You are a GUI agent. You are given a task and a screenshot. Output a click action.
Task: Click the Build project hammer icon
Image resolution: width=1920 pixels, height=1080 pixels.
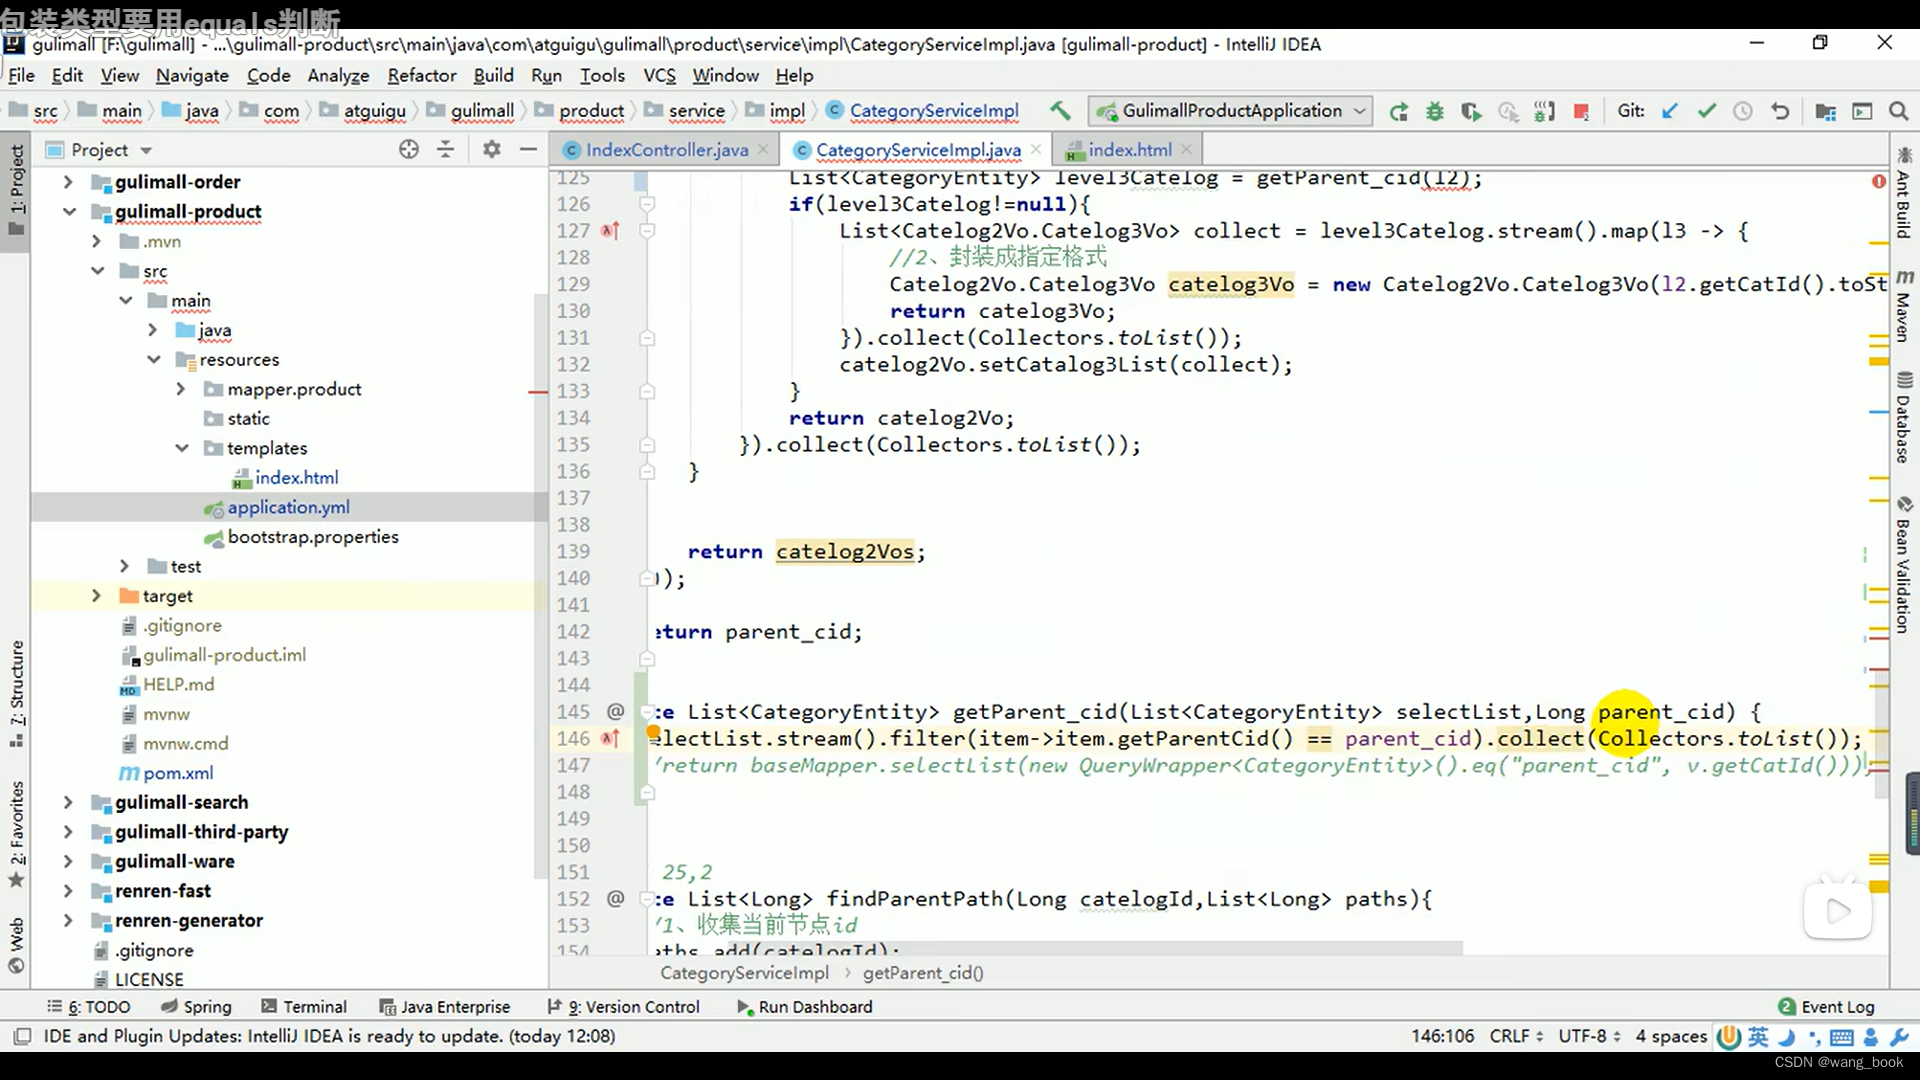pos(1060,111)
